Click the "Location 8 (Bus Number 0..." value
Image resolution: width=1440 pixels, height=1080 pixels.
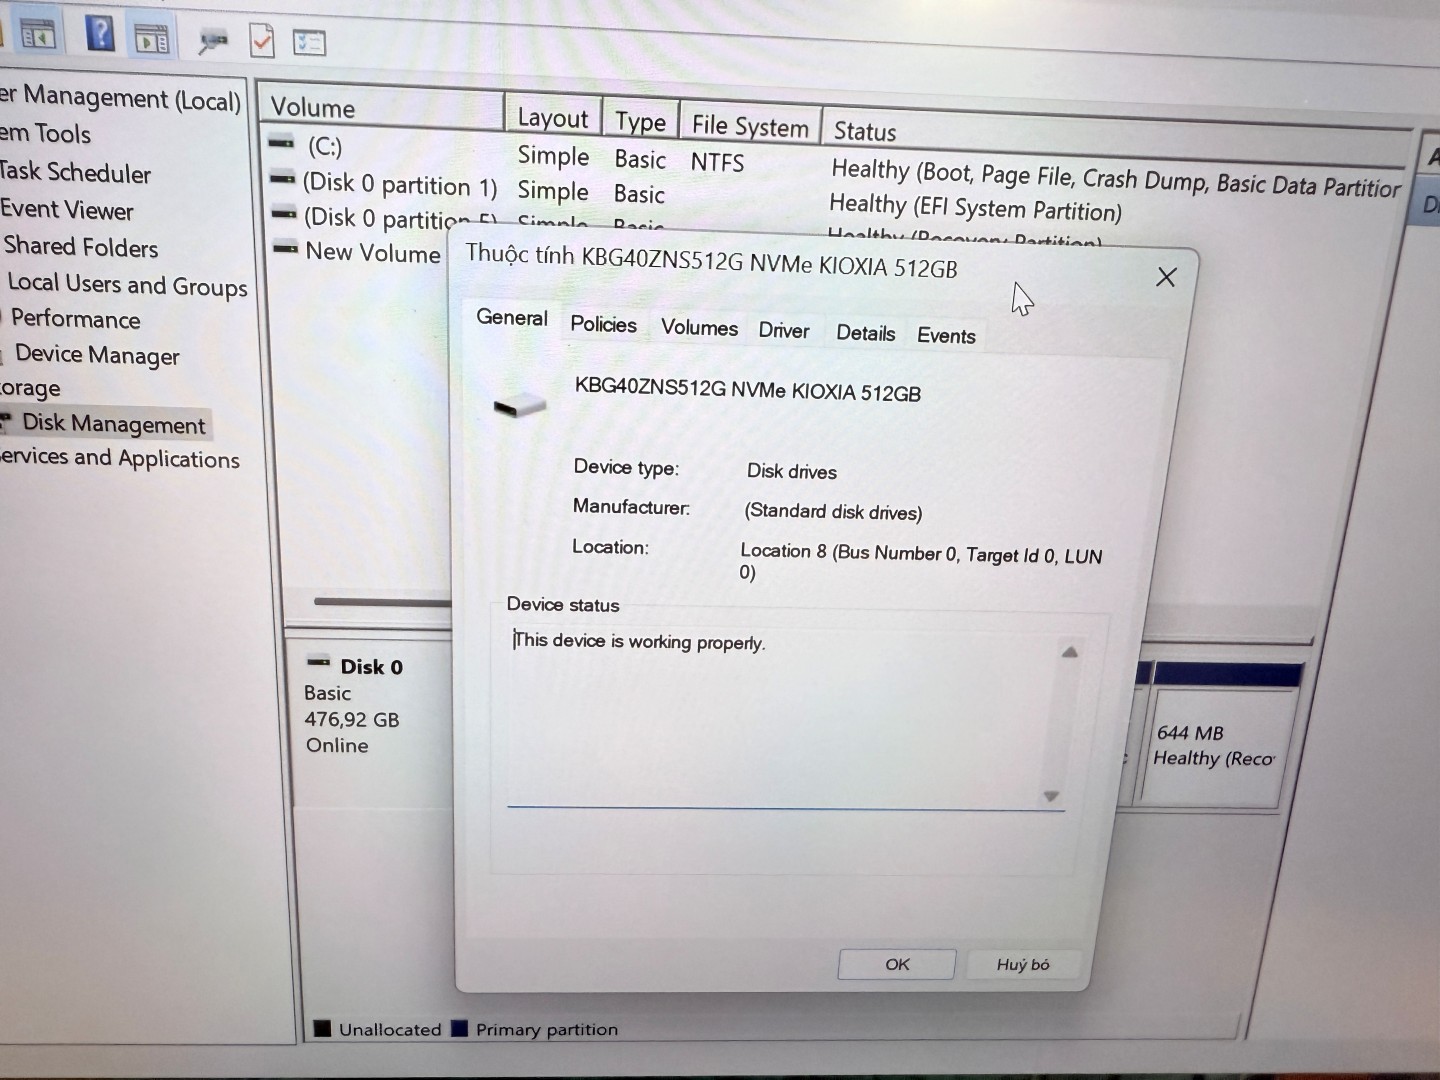point(921,561)
